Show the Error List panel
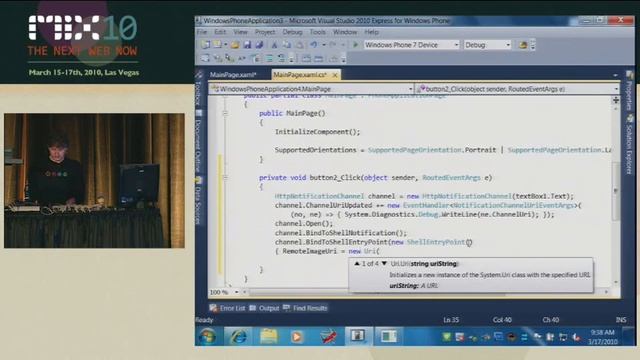 [227, 308]
